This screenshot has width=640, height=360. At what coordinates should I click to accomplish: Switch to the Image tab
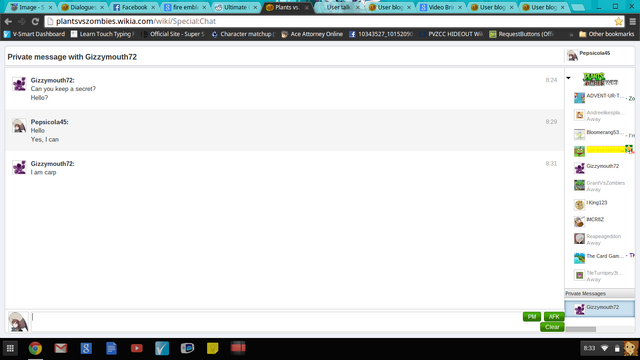(31, 7)
